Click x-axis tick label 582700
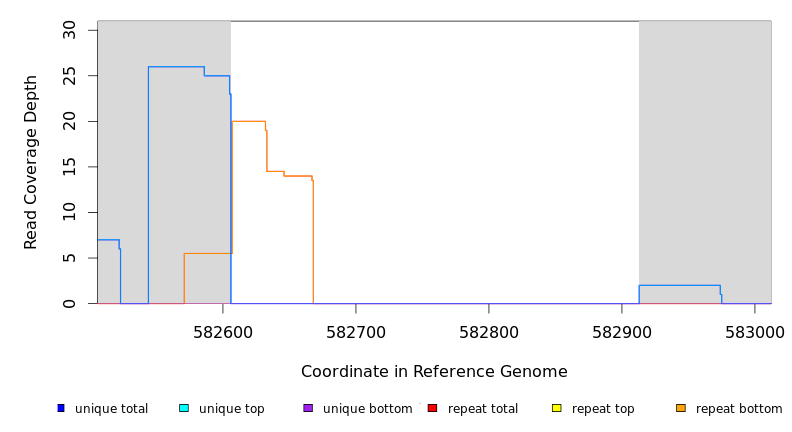This screenshot has width=792, height=432. (355, 330)
